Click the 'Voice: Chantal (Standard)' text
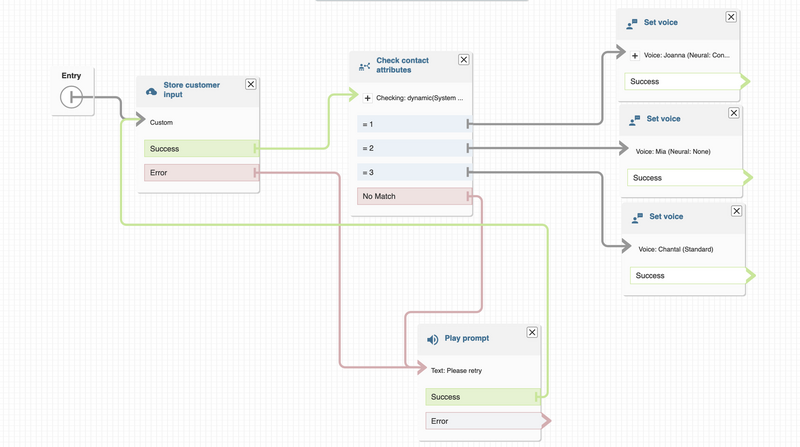 676,249
